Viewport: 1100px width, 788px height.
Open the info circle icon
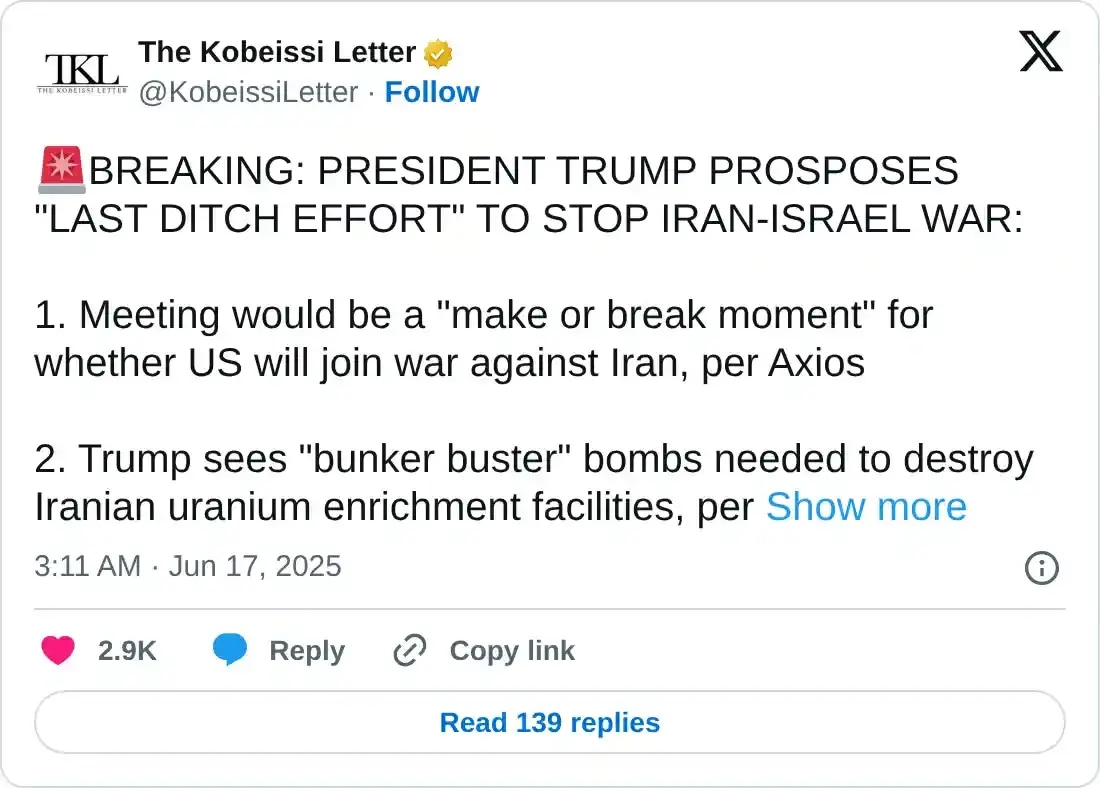click(1042, 568)
